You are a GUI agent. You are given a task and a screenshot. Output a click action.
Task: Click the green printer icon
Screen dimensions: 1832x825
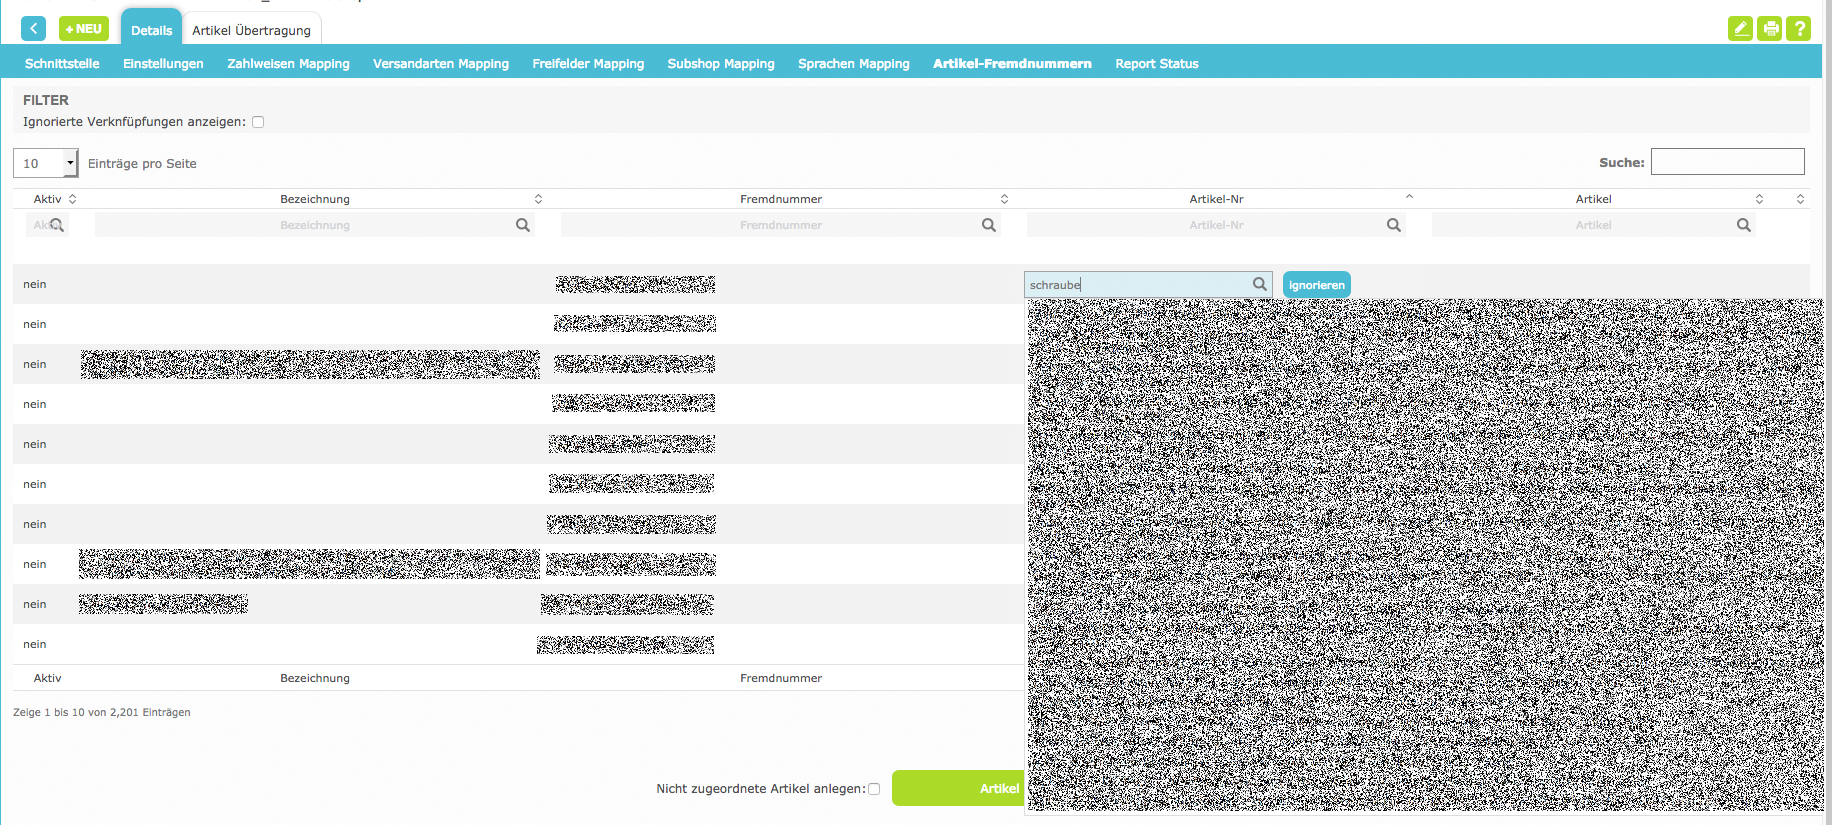[1770, 29]
